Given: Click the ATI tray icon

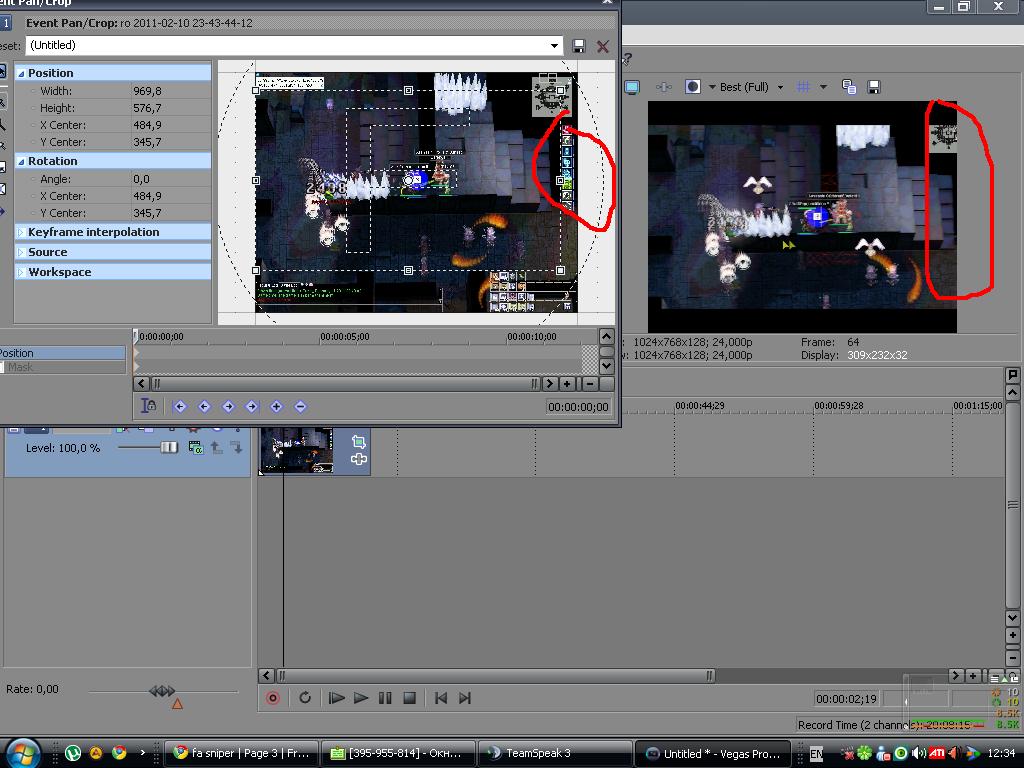Looking at the screenshot, I should (937, 753).
